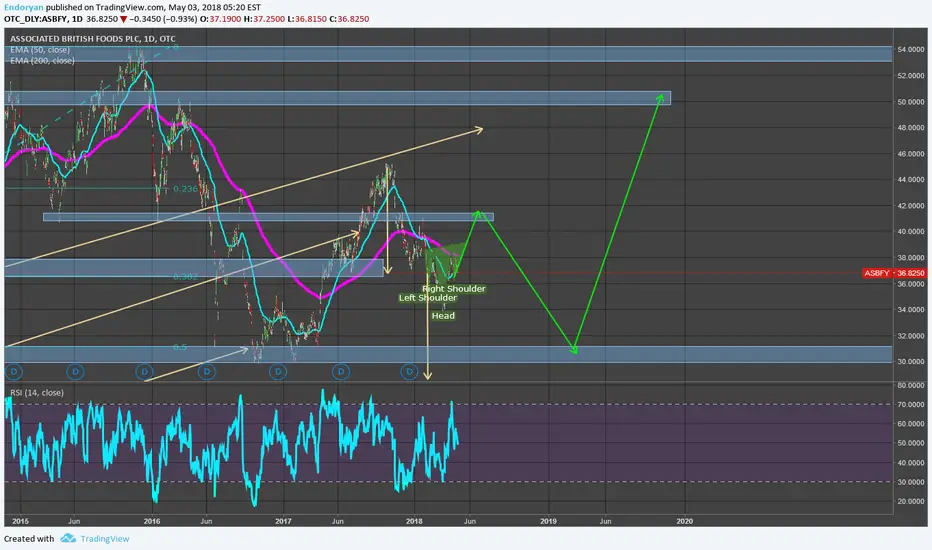Click the 0.382 Fibonacci level label
The width and height of the screenshot is (932, 550).
(x=185, y=276)
